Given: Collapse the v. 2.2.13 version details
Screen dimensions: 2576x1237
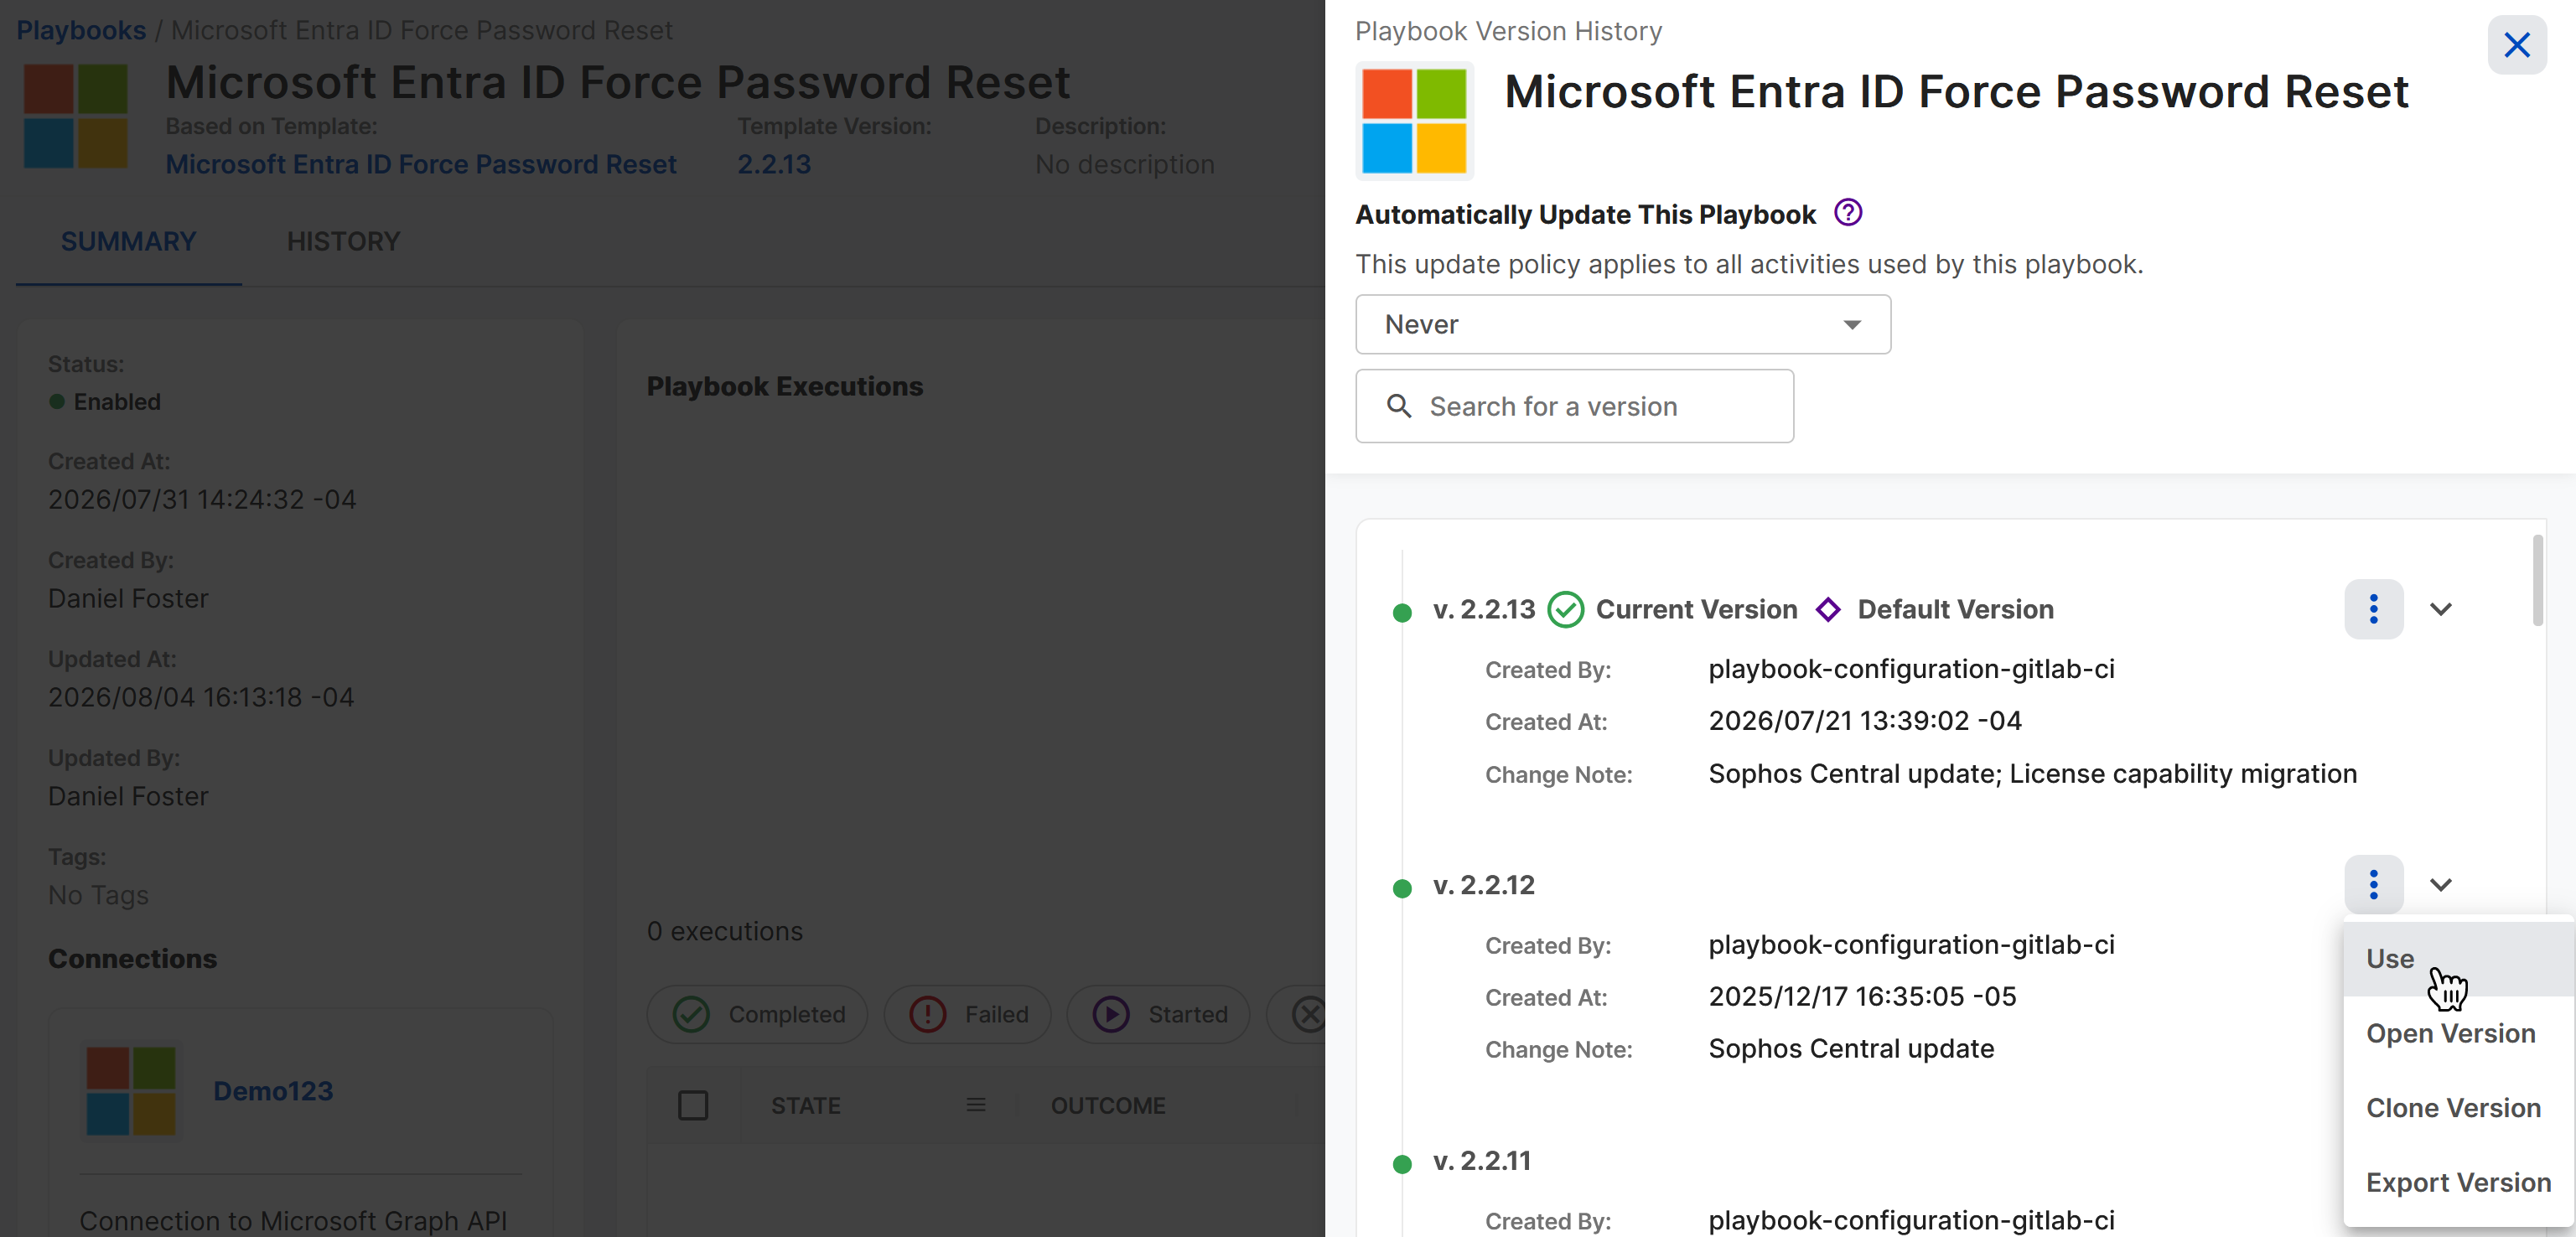Looking at the screenshot, I should click(2440, 609).
